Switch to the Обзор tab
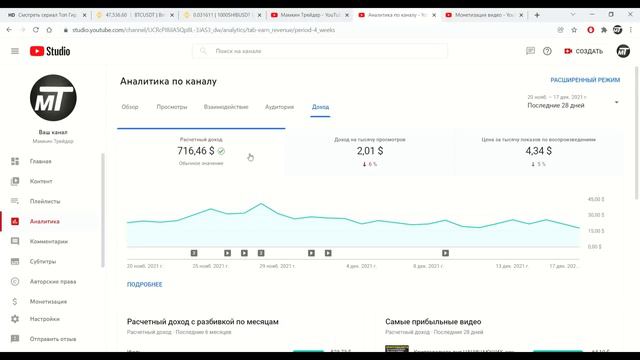This screenshot has height=360, width=640. click(130, 107)
